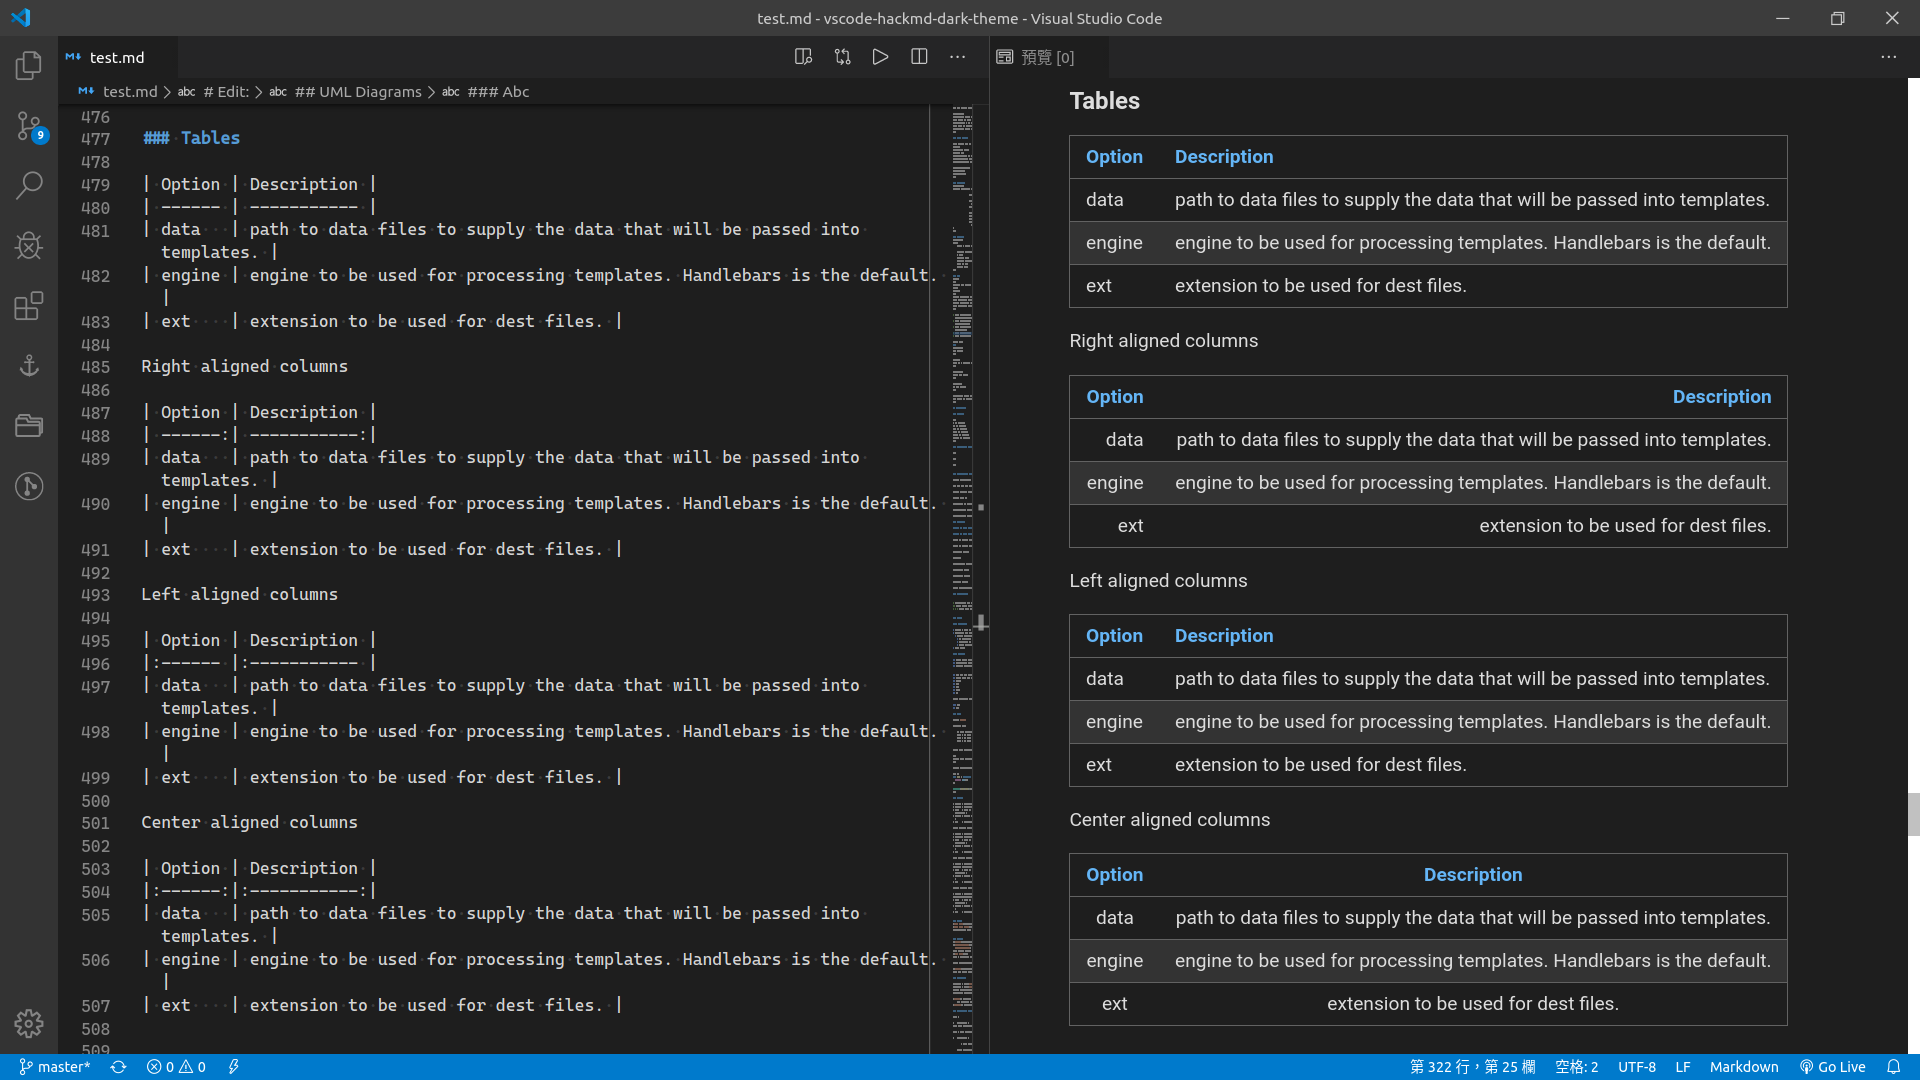
Task: Open the Search view
Action: pyautogui.click(x=29, y=185)
